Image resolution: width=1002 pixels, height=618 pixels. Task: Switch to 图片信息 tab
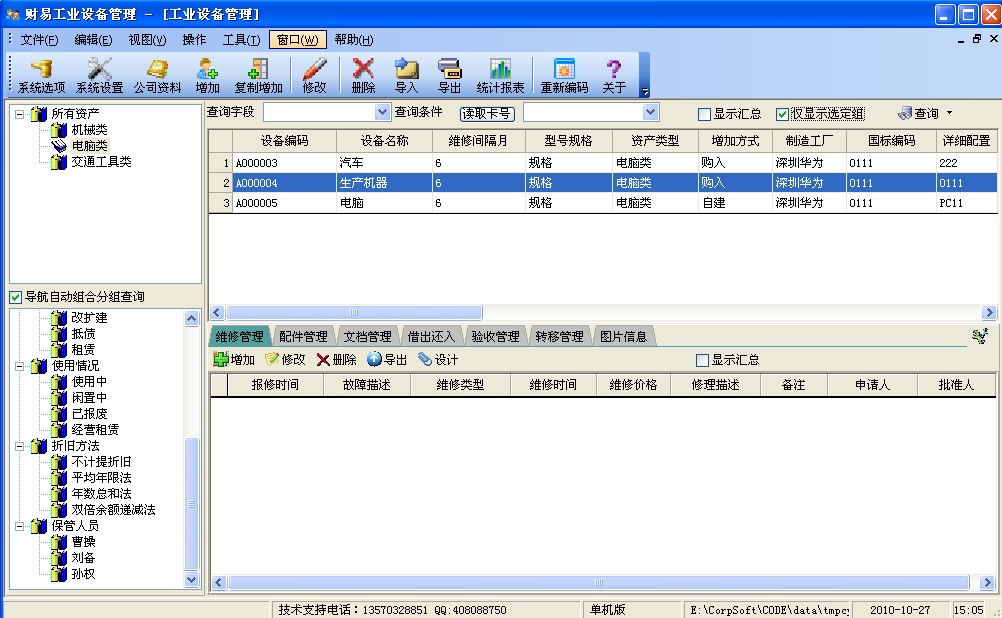pyautogui.click(x=623, y=337)
